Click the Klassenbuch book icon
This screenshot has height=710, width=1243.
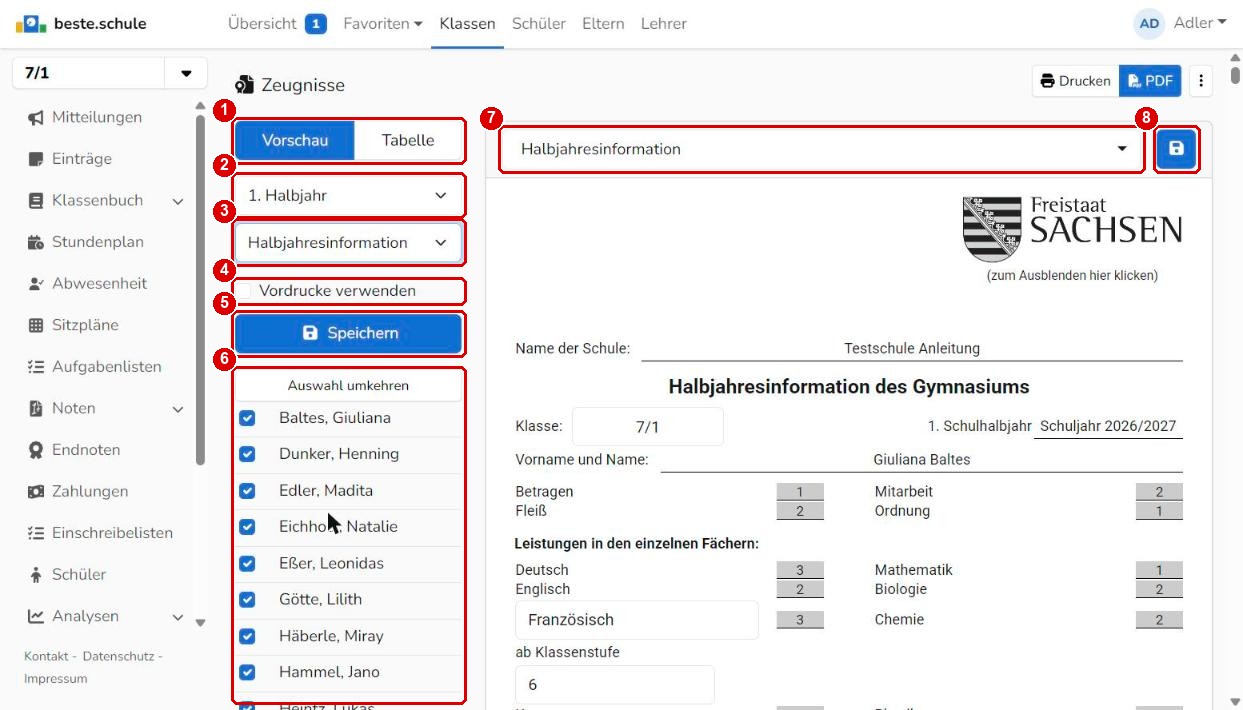point(36,201)
